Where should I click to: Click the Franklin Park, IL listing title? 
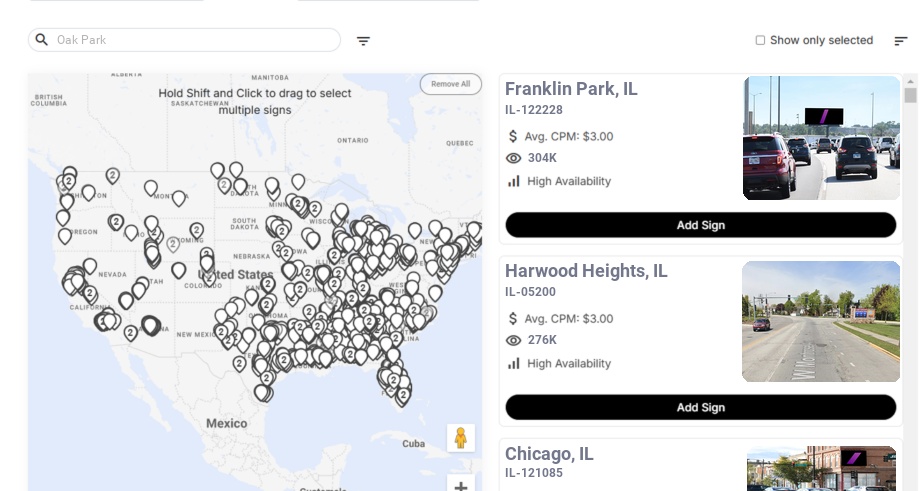point(571,89)
